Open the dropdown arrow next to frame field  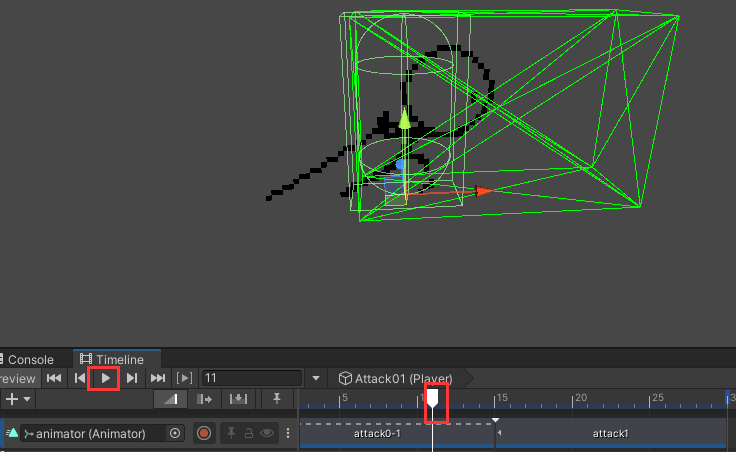click(316, 378)
